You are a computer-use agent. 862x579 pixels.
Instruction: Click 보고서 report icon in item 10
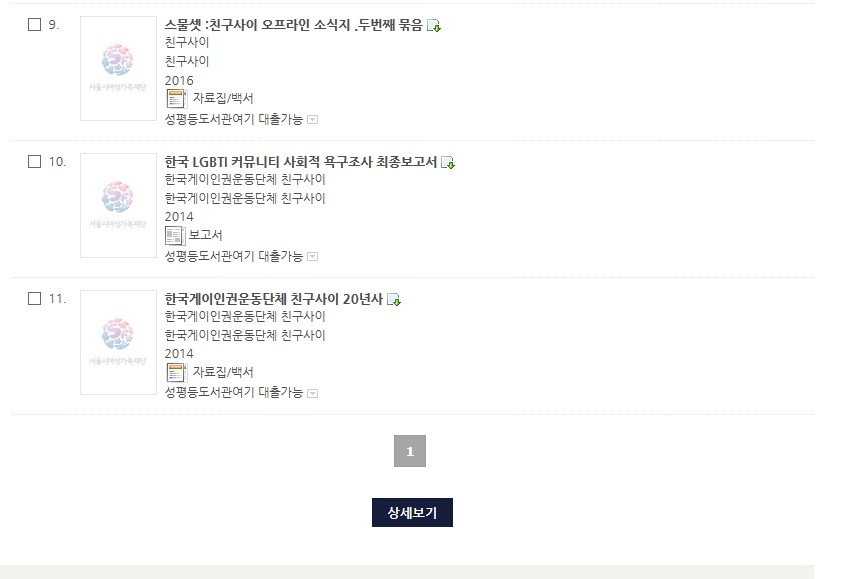pos(175,236)
